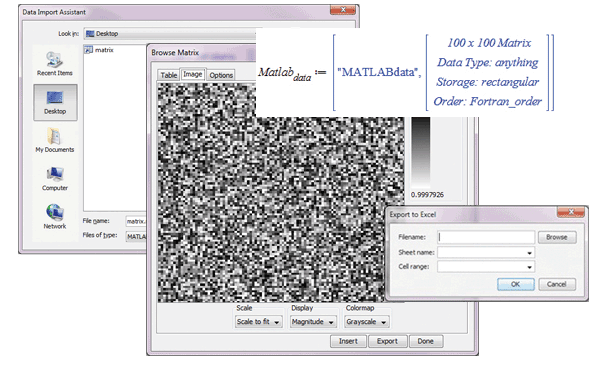Switch to the Options tab
600x374 pixels.
pyautogui.click(x=221, y=75)
